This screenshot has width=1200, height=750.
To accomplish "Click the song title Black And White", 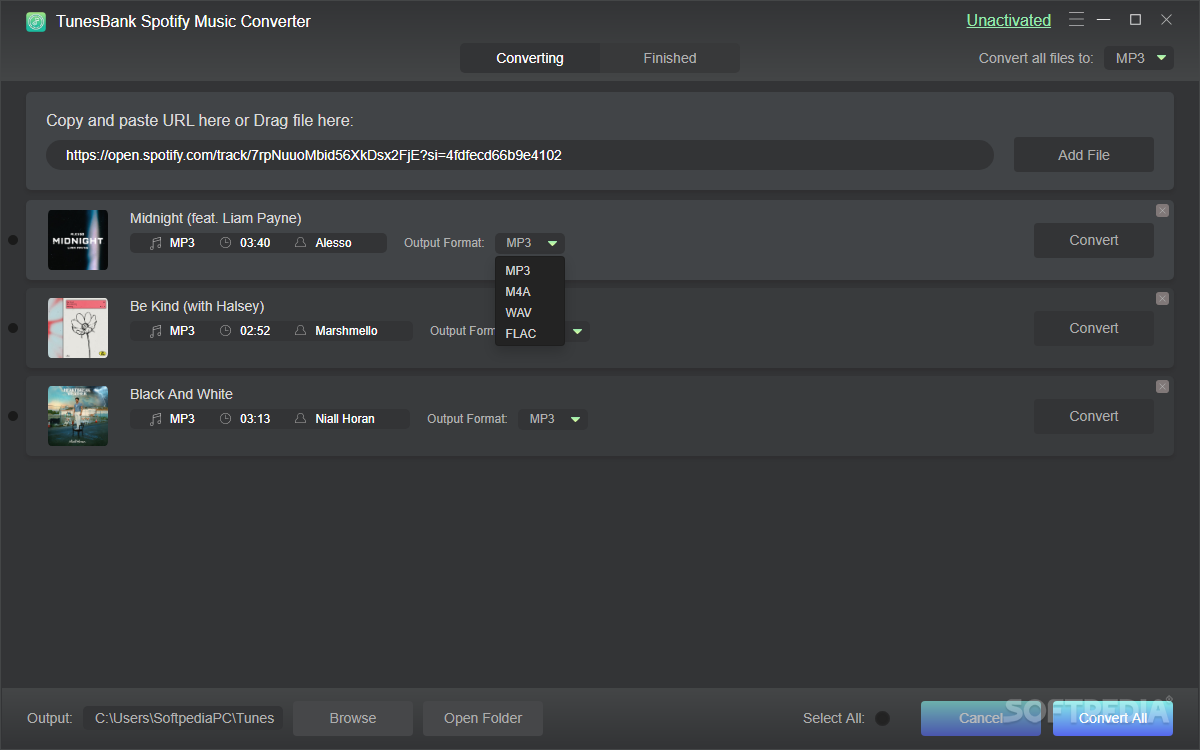I will pos(181,394).
